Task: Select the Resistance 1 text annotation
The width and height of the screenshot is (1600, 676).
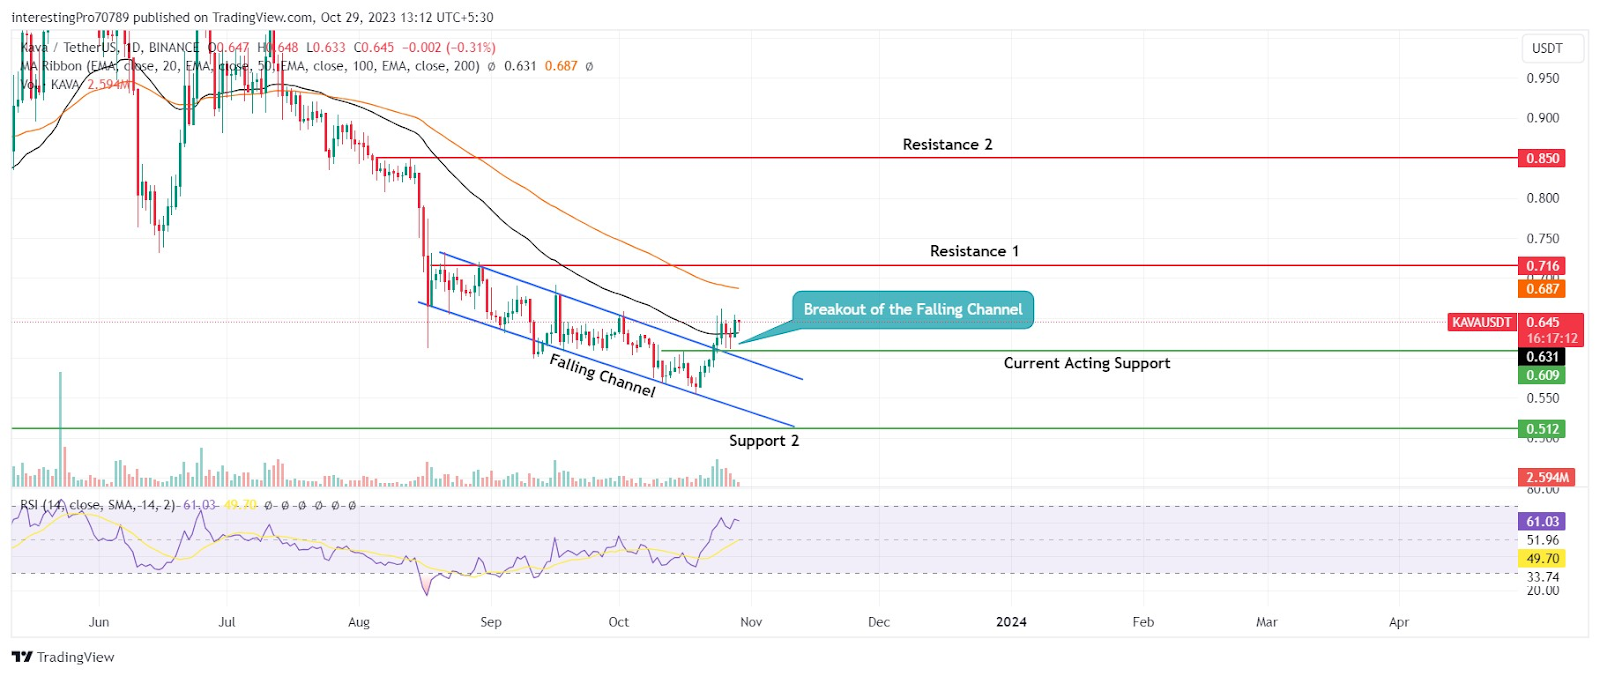Action: click(x=974, y=251)
